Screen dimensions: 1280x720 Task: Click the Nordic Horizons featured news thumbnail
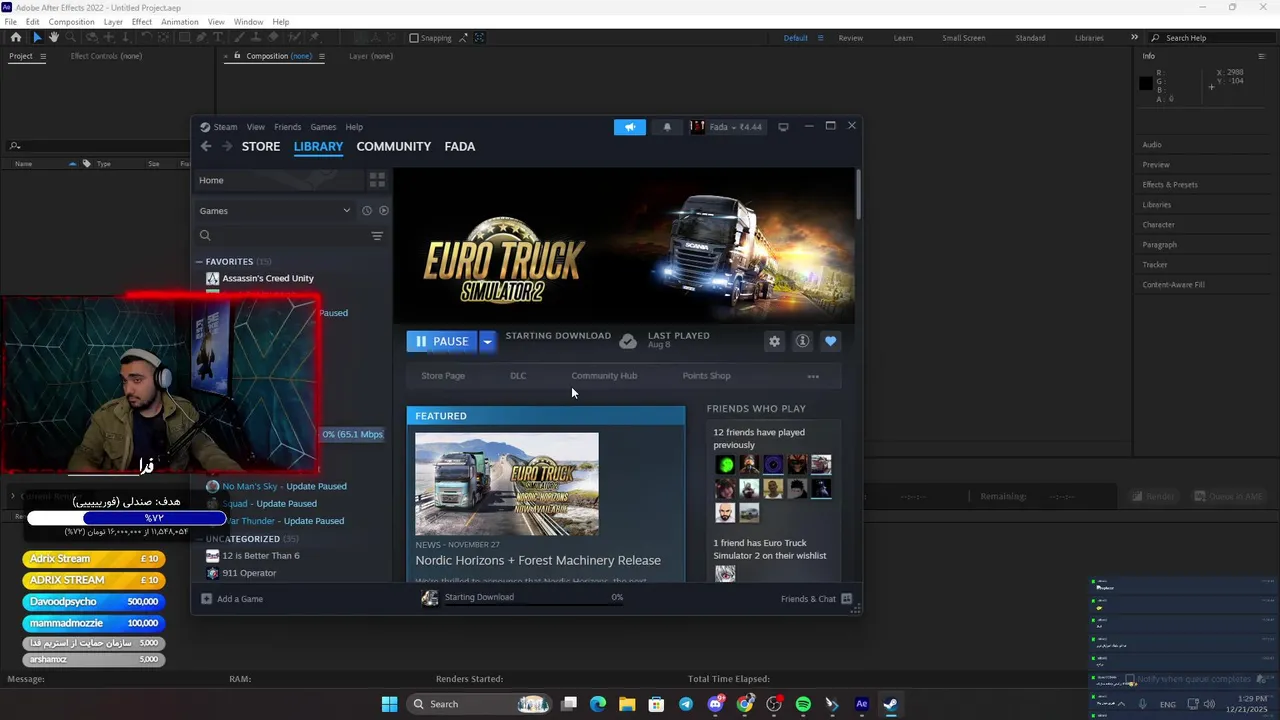coord(507,484)
